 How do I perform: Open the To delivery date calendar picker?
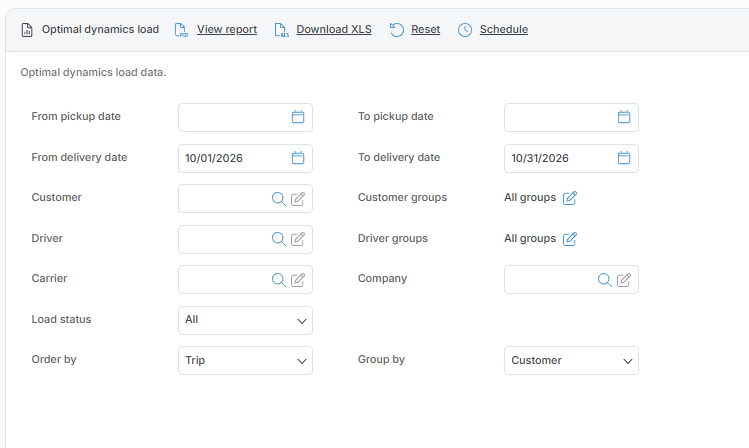624,158
